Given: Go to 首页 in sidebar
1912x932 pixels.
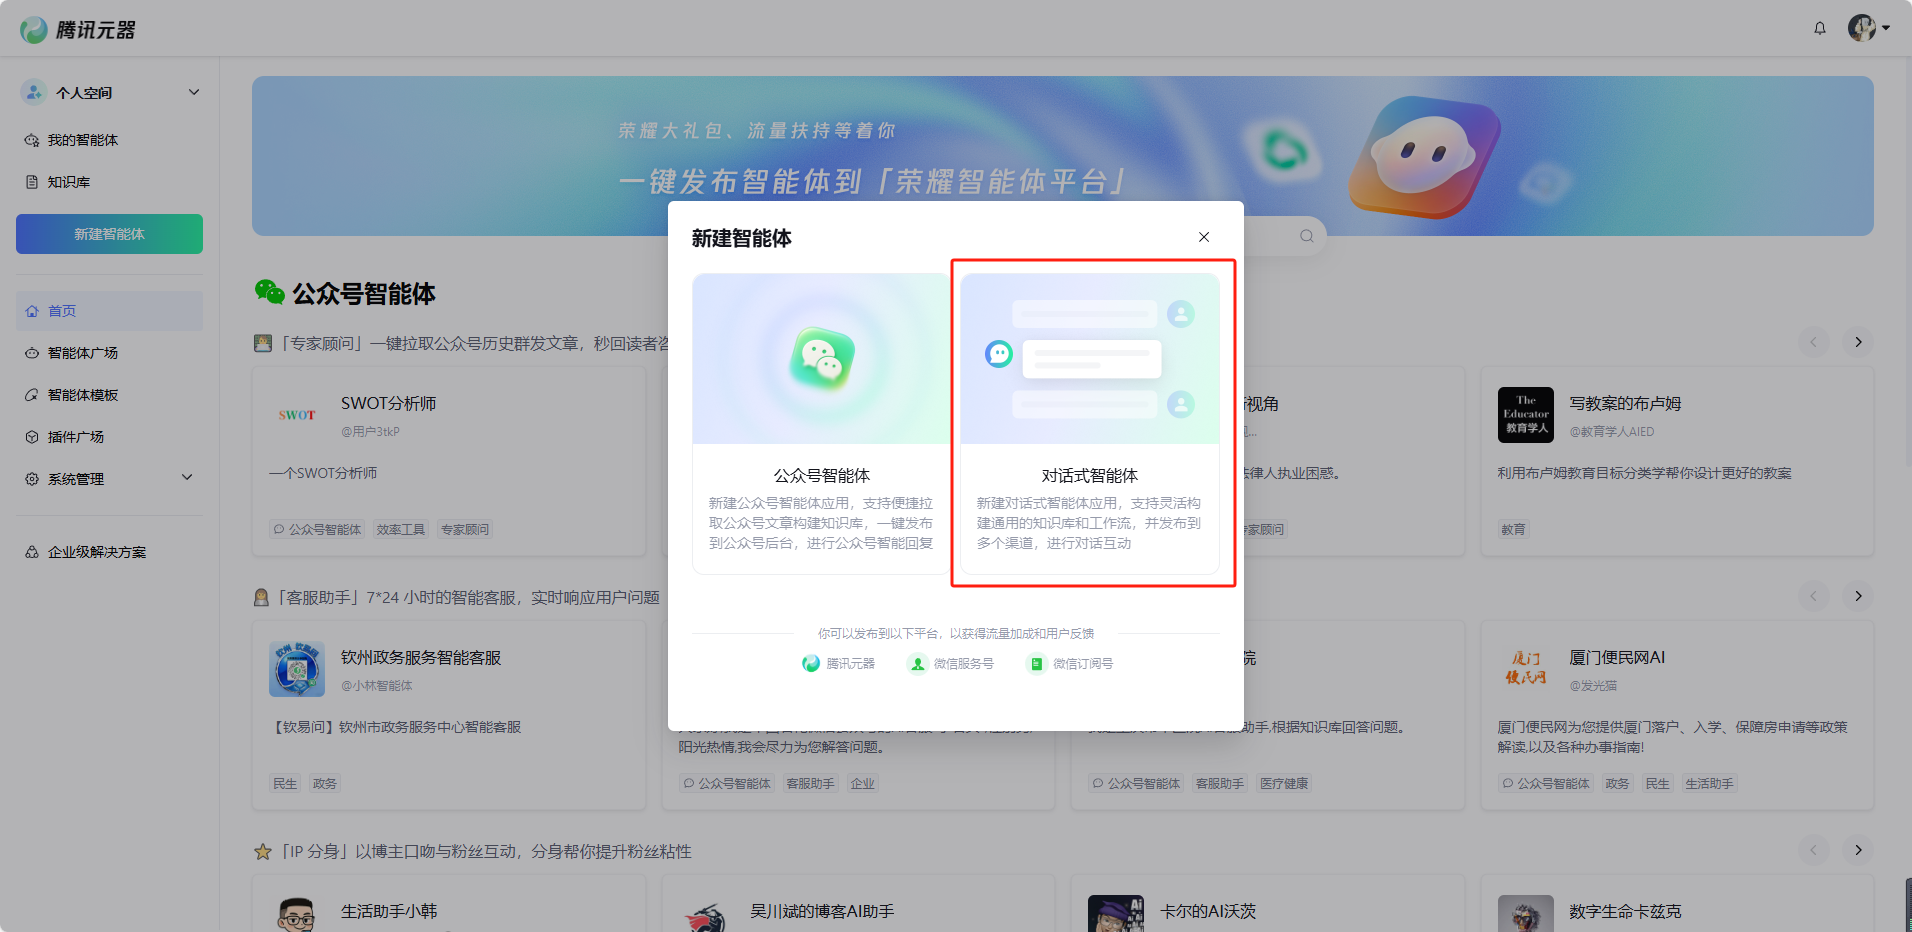Looking at the screenshot, I should point(110,311).
